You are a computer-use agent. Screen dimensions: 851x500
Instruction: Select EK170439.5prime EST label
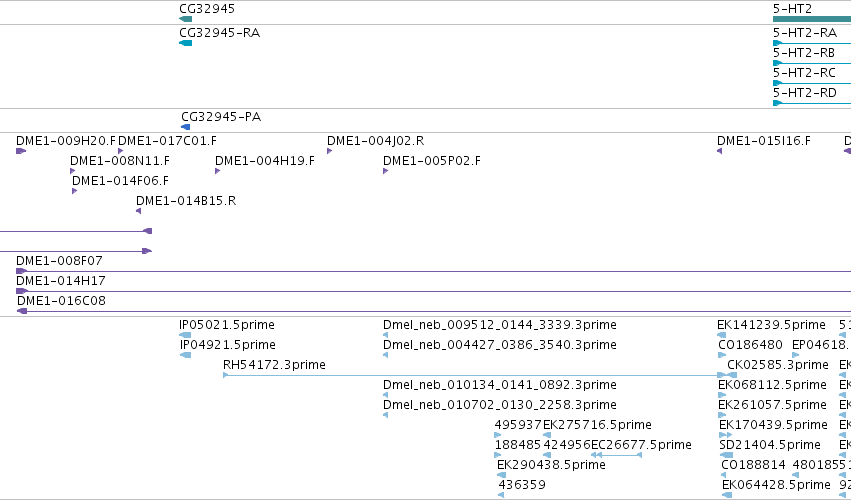click(773, 425)
